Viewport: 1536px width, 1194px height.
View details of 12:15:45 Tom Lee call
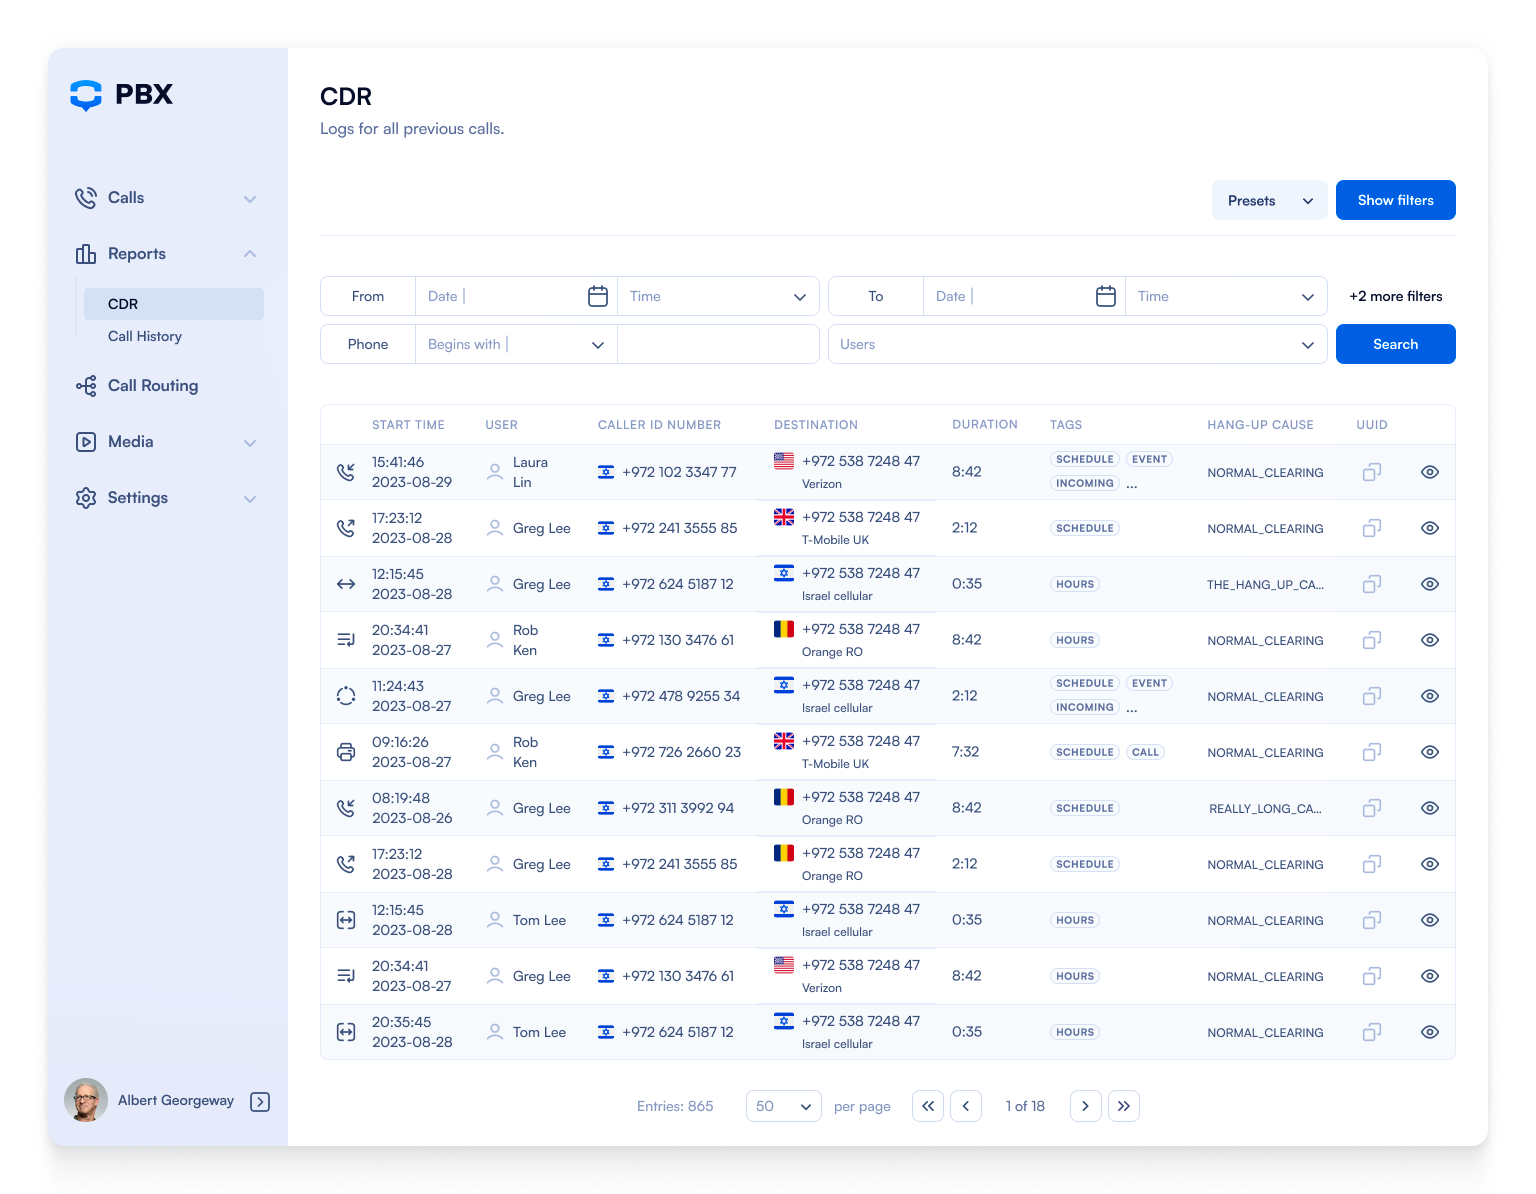tap(1430, 920)
